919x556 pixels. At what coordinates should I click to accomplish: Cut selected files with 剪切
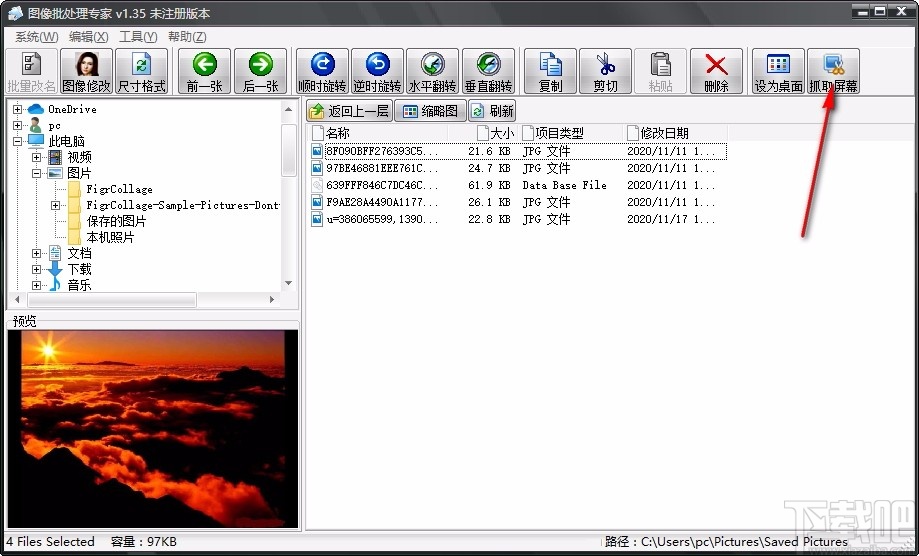pos(605,71)
